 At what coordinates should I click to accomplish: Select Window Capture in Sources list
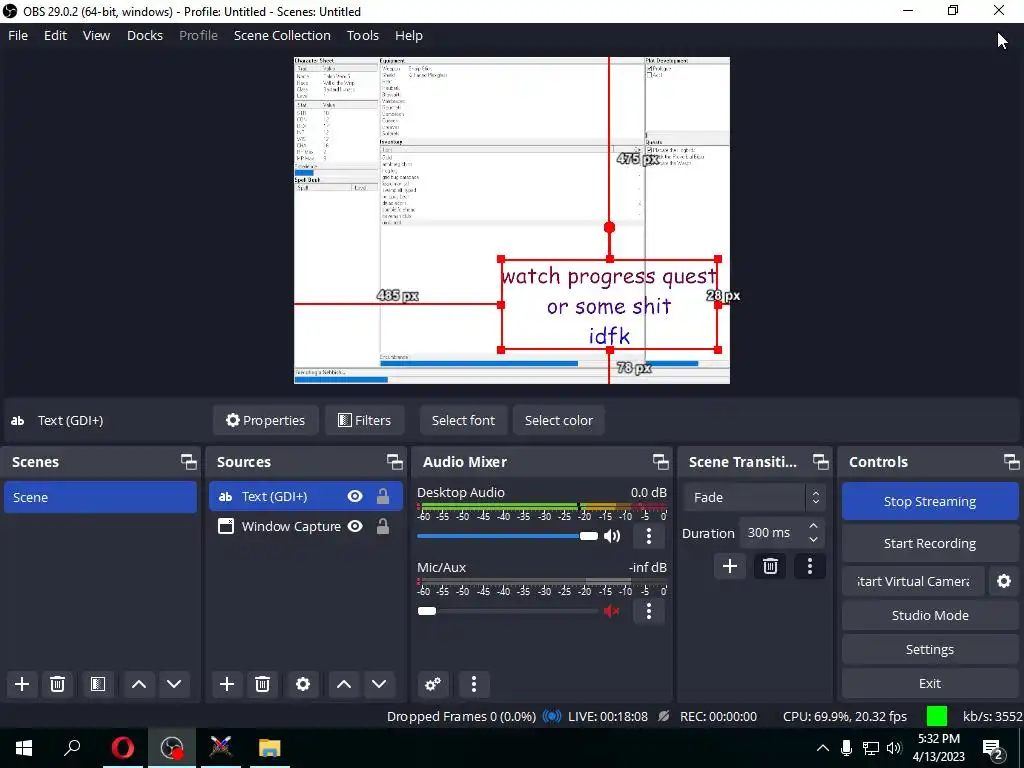pyautogui.click(x=291, y=526)
